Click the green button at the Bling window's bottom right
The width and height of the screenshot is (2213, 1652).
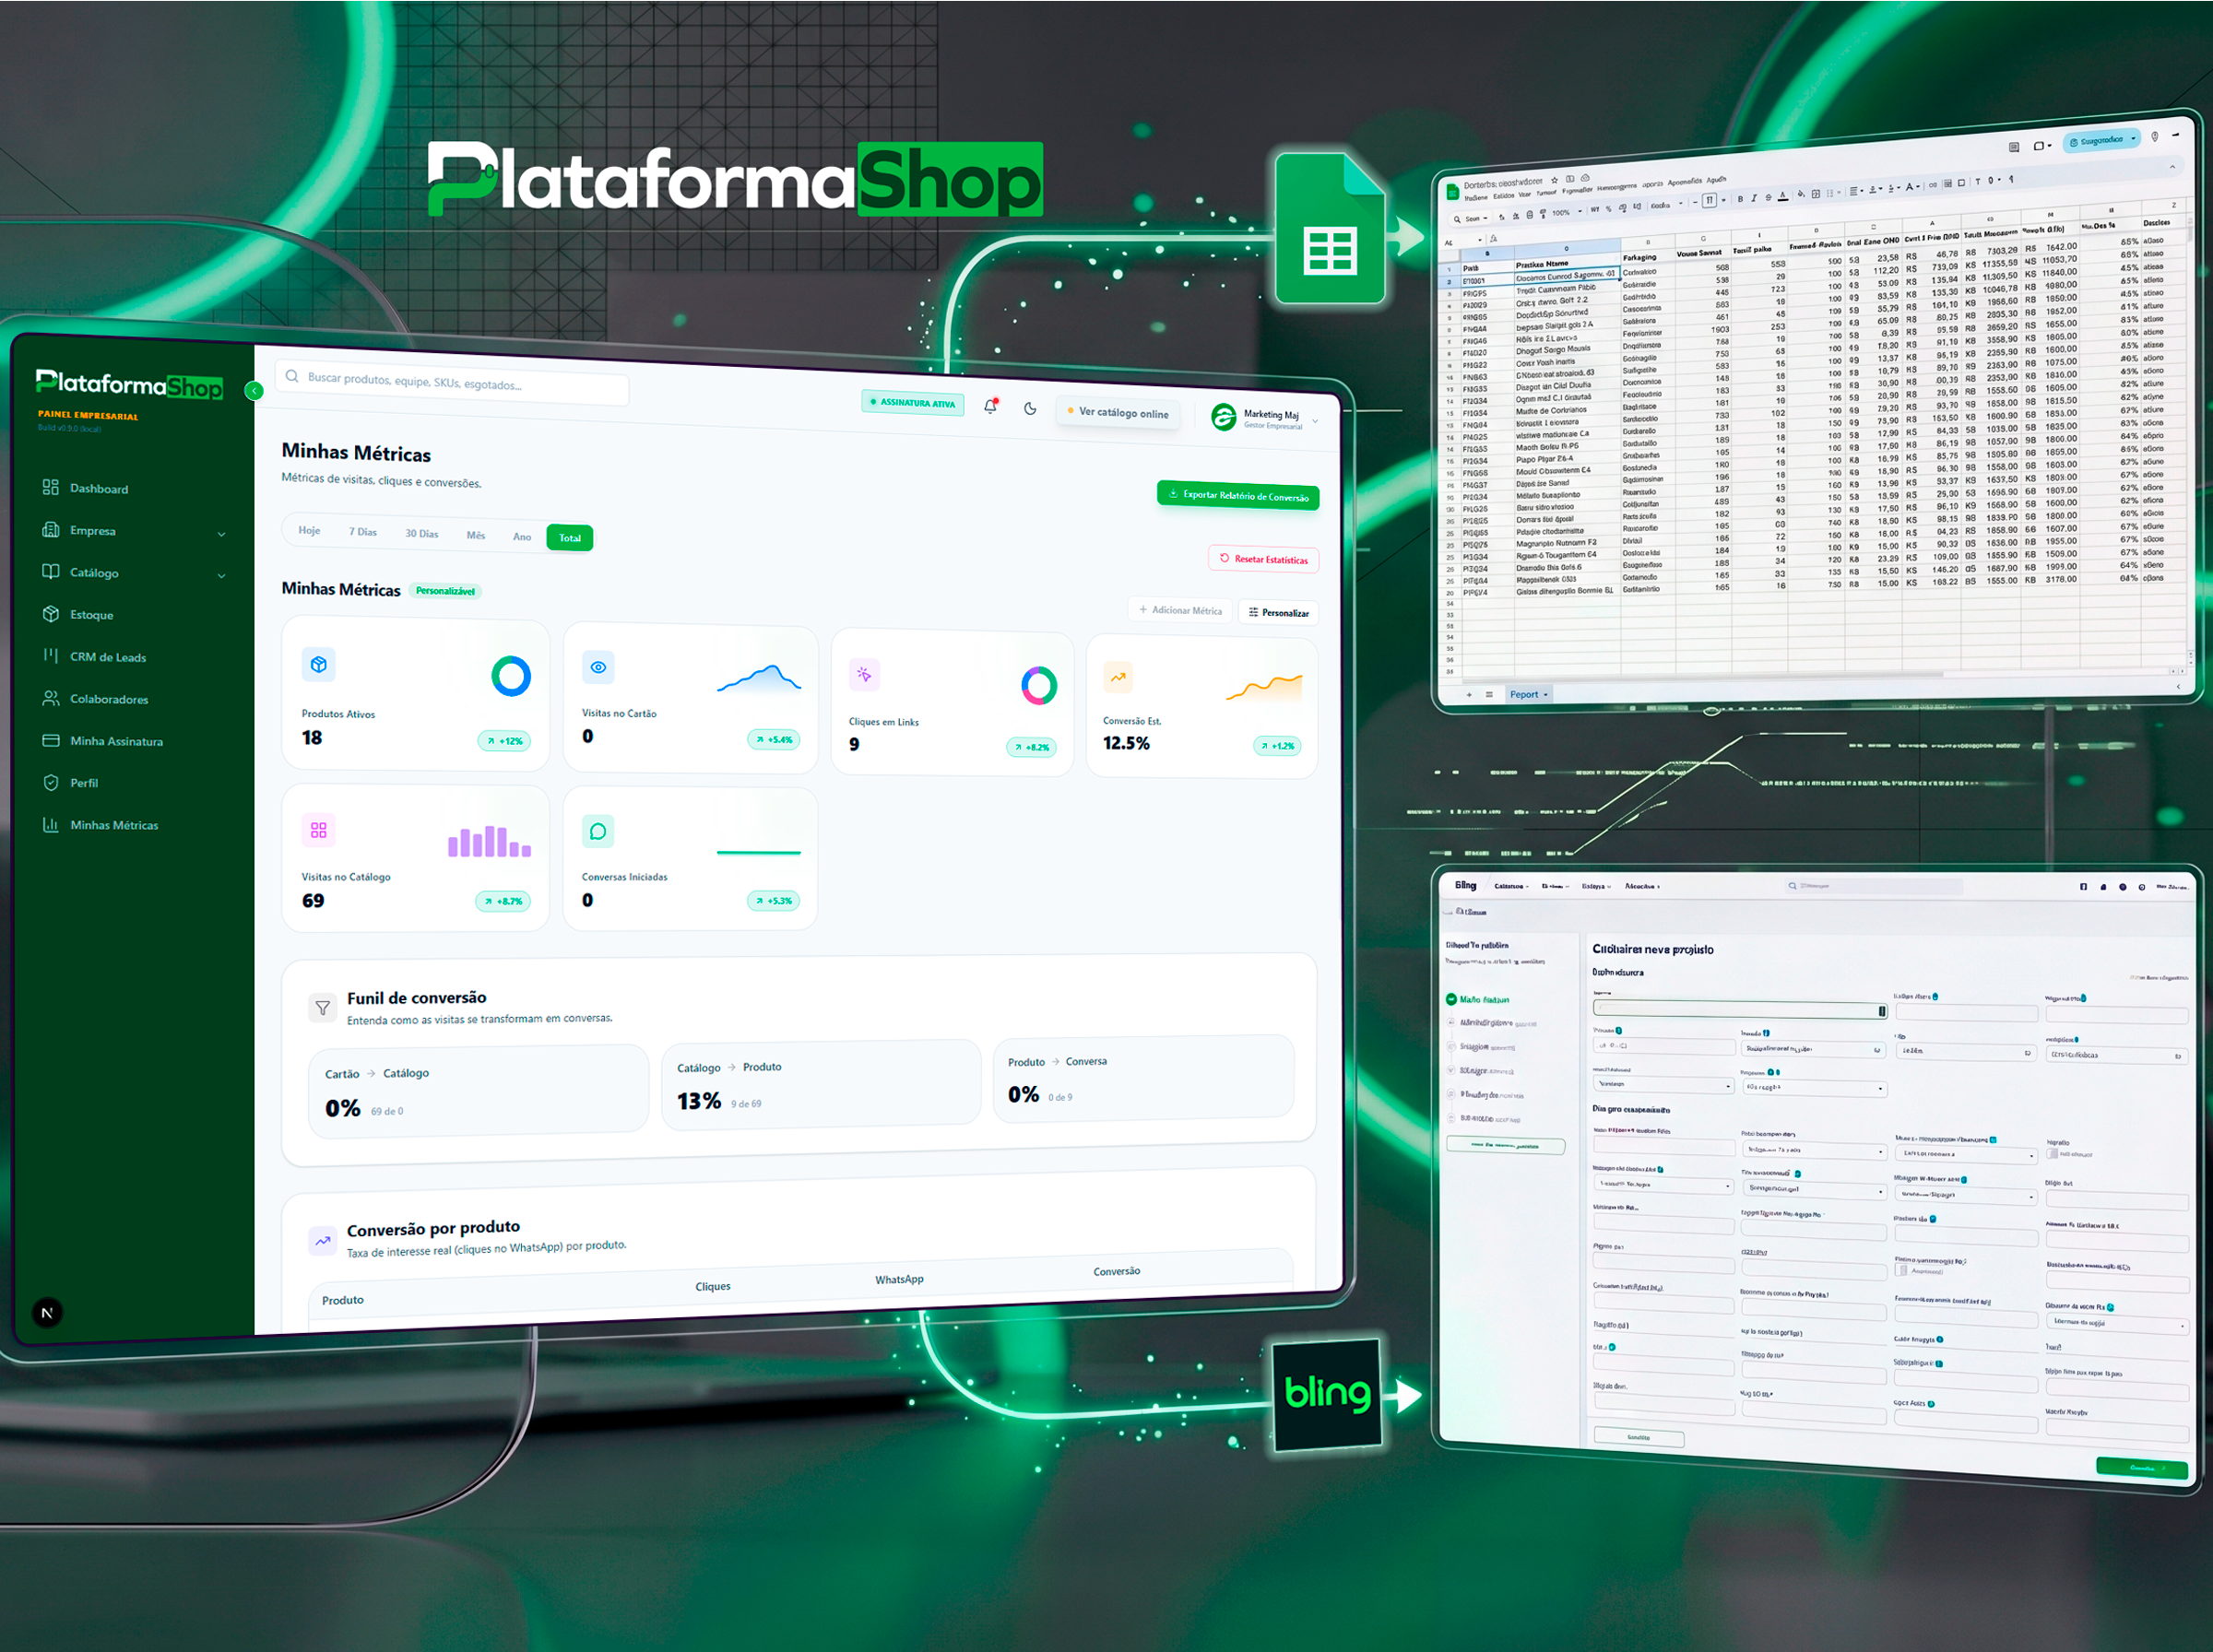click(2142, 1468)
